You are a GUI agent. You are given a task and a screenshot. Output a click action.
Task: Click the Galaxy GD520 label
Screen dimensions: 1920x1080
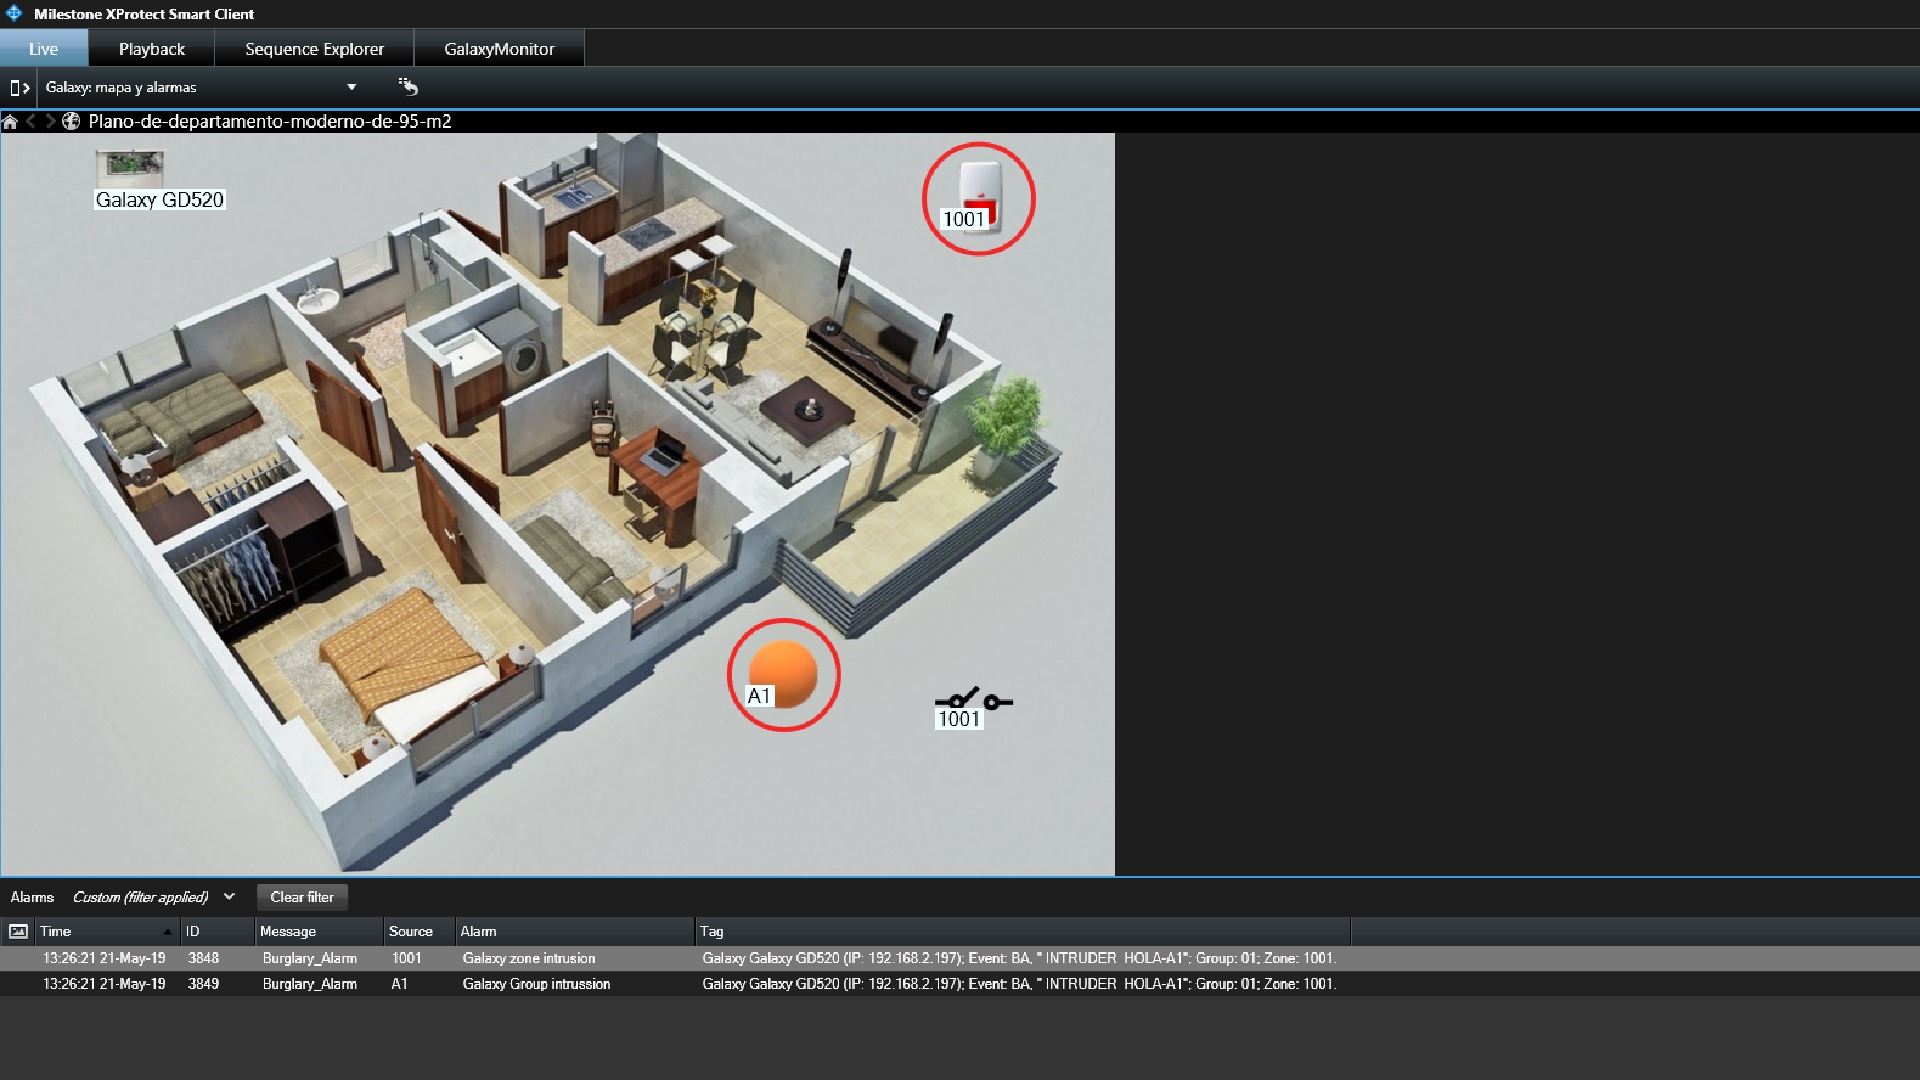tap(160, 200)
